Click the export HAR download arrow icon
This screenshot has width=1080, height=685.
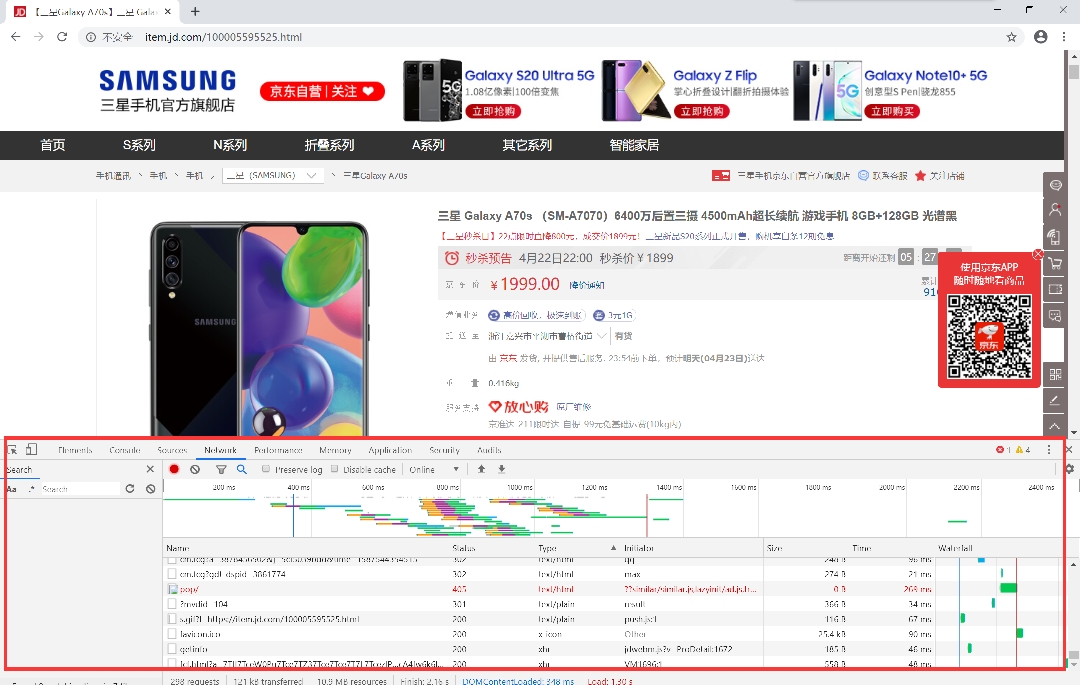pos(501,469)
